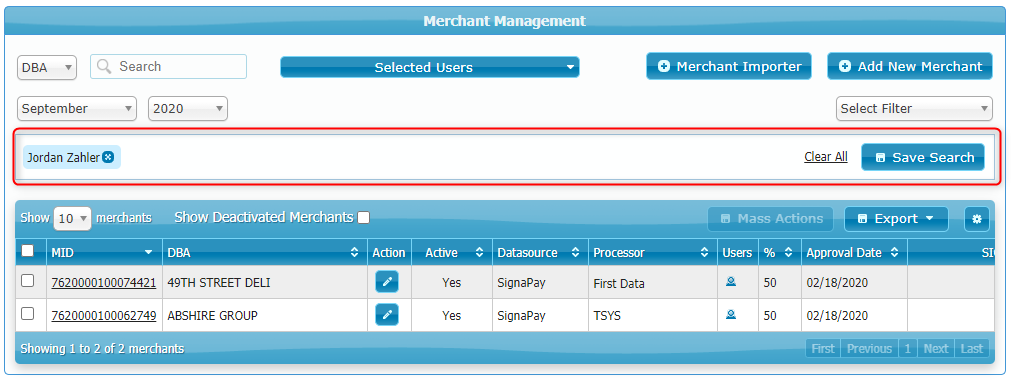Enable Show Deactivated Merchants
This screenshot has height=380, width=1011.
pyautogui.click(x=364, y=217)
